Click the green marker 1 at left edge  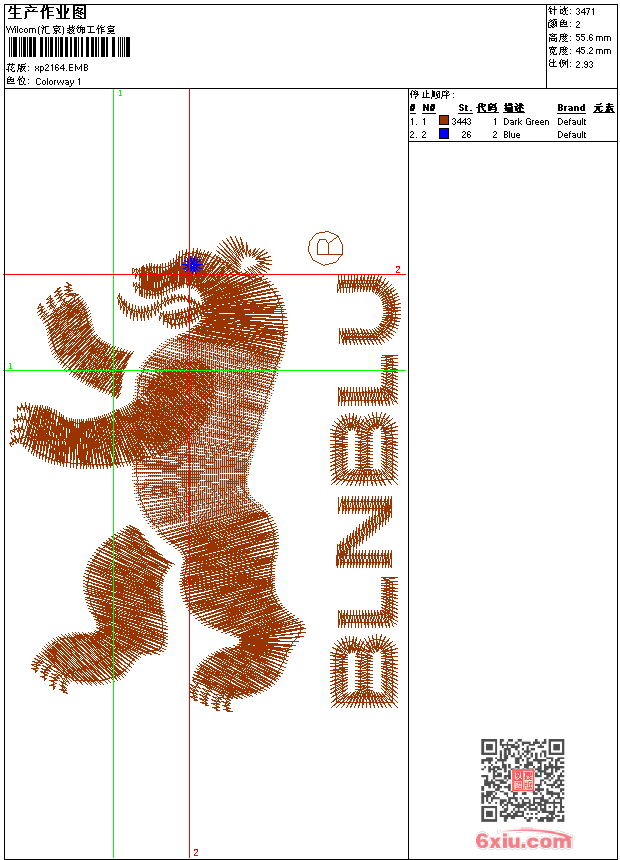[x=10, y=366]
